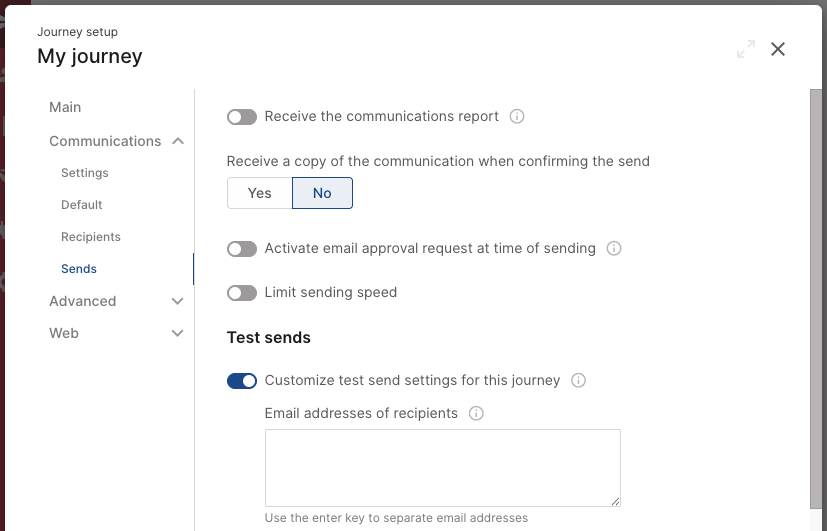Go to Settings under Communications
This screenshot has height=531, width=827.
[x=84, y=173]
